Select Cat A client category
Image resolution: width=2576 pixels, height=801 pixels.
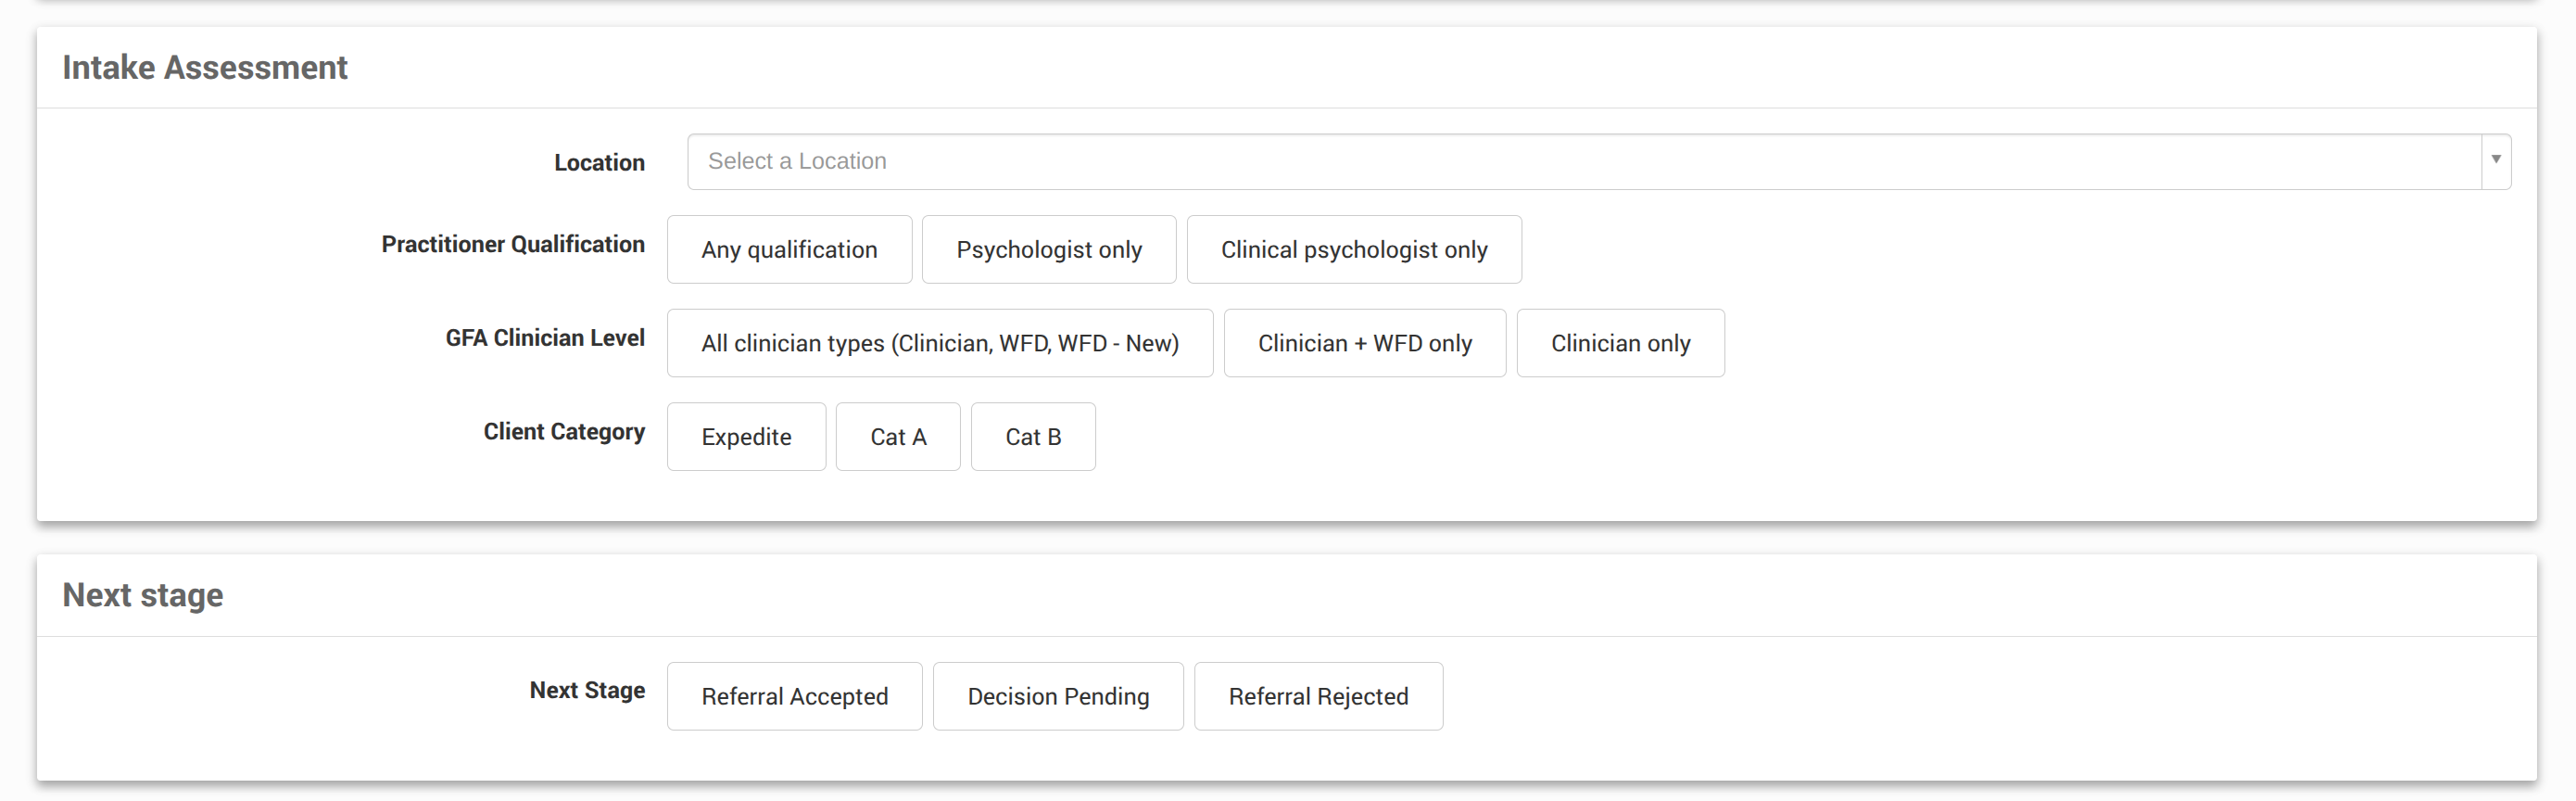pos(898,437)
